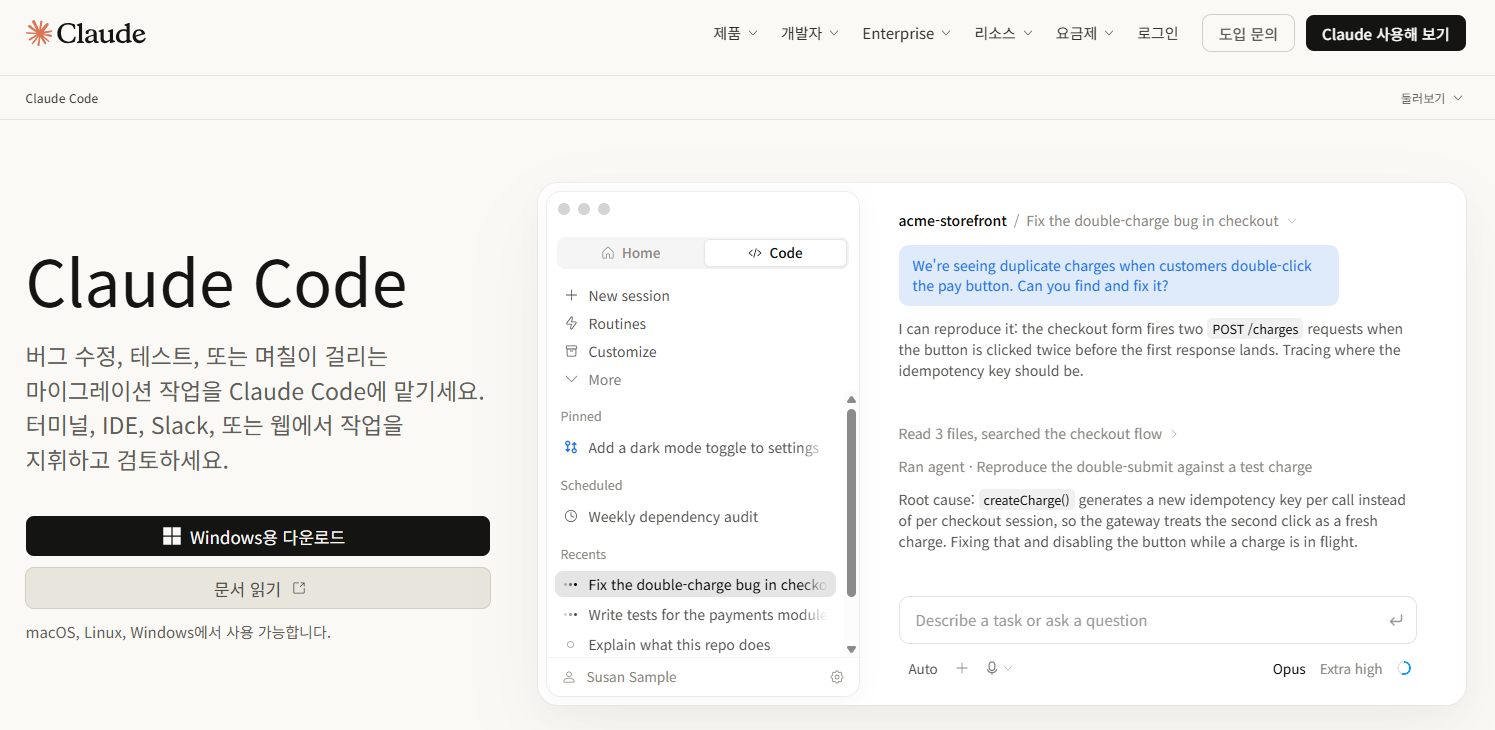
Task: Click the Windows logo on the download button
Action: point(172,537)
